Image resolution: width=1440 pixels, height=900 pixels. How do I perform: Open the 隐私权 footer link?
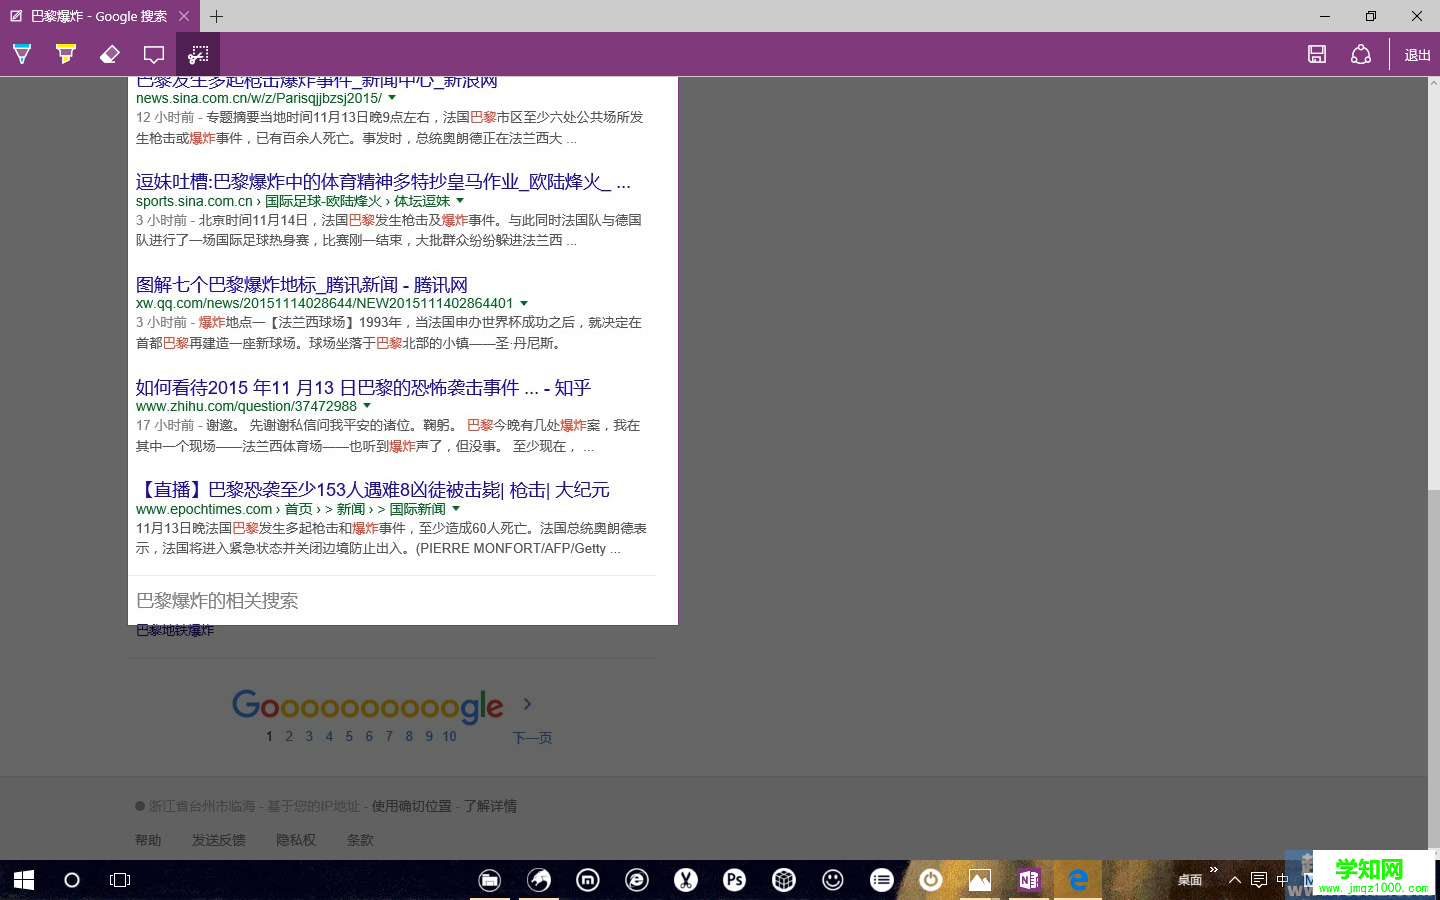click(296, 840)
